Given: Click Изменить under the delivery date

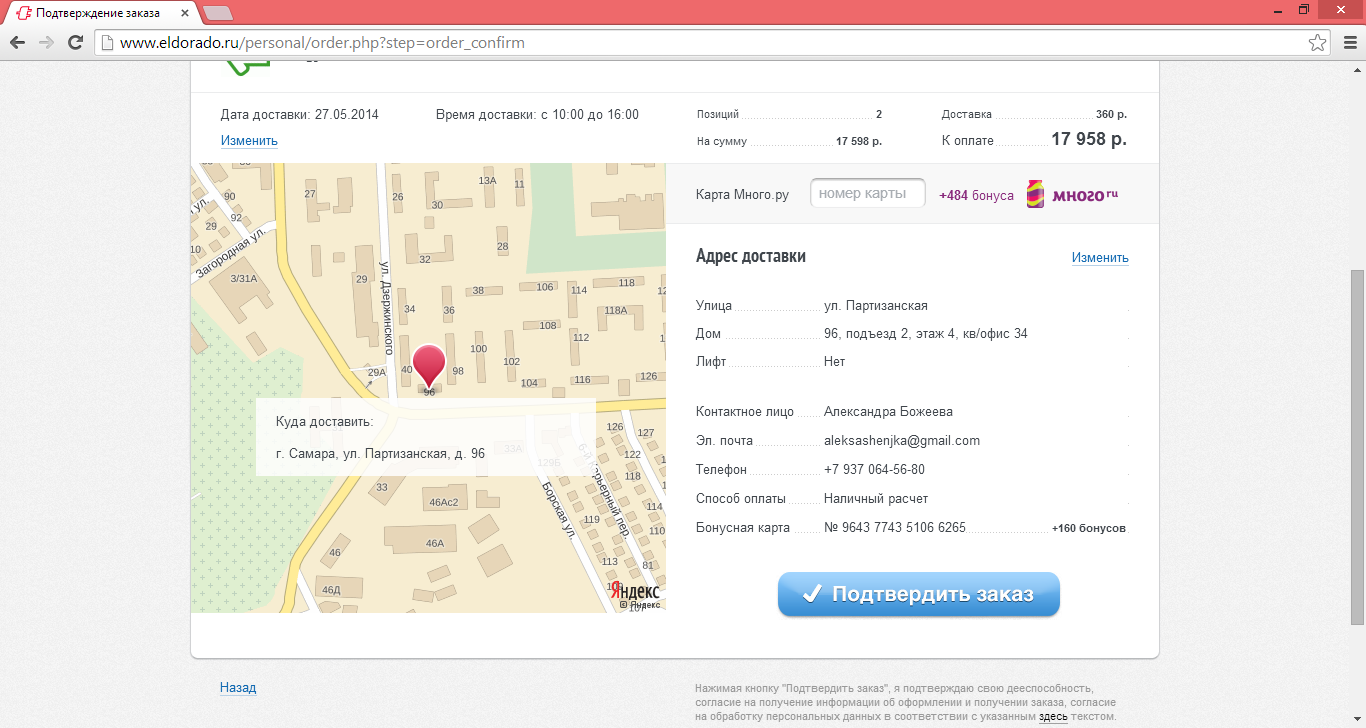Looking at the screenshot, I should point(249,141).
